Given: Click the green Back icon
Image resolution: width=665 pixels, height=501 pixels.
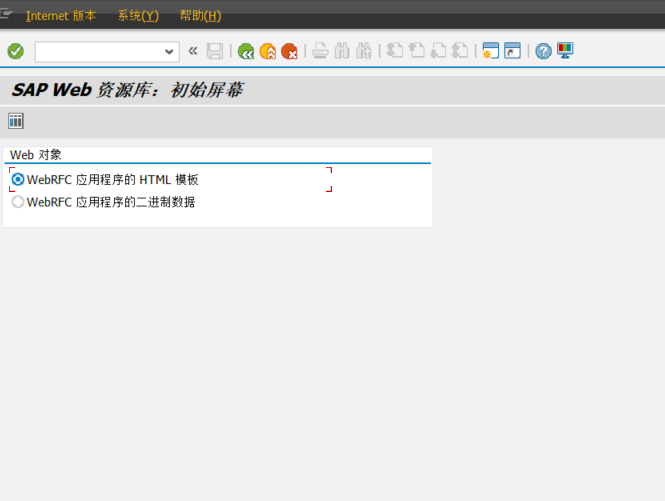Looking at the screenshot, I should pyautogui.click(x=246, y=51).
